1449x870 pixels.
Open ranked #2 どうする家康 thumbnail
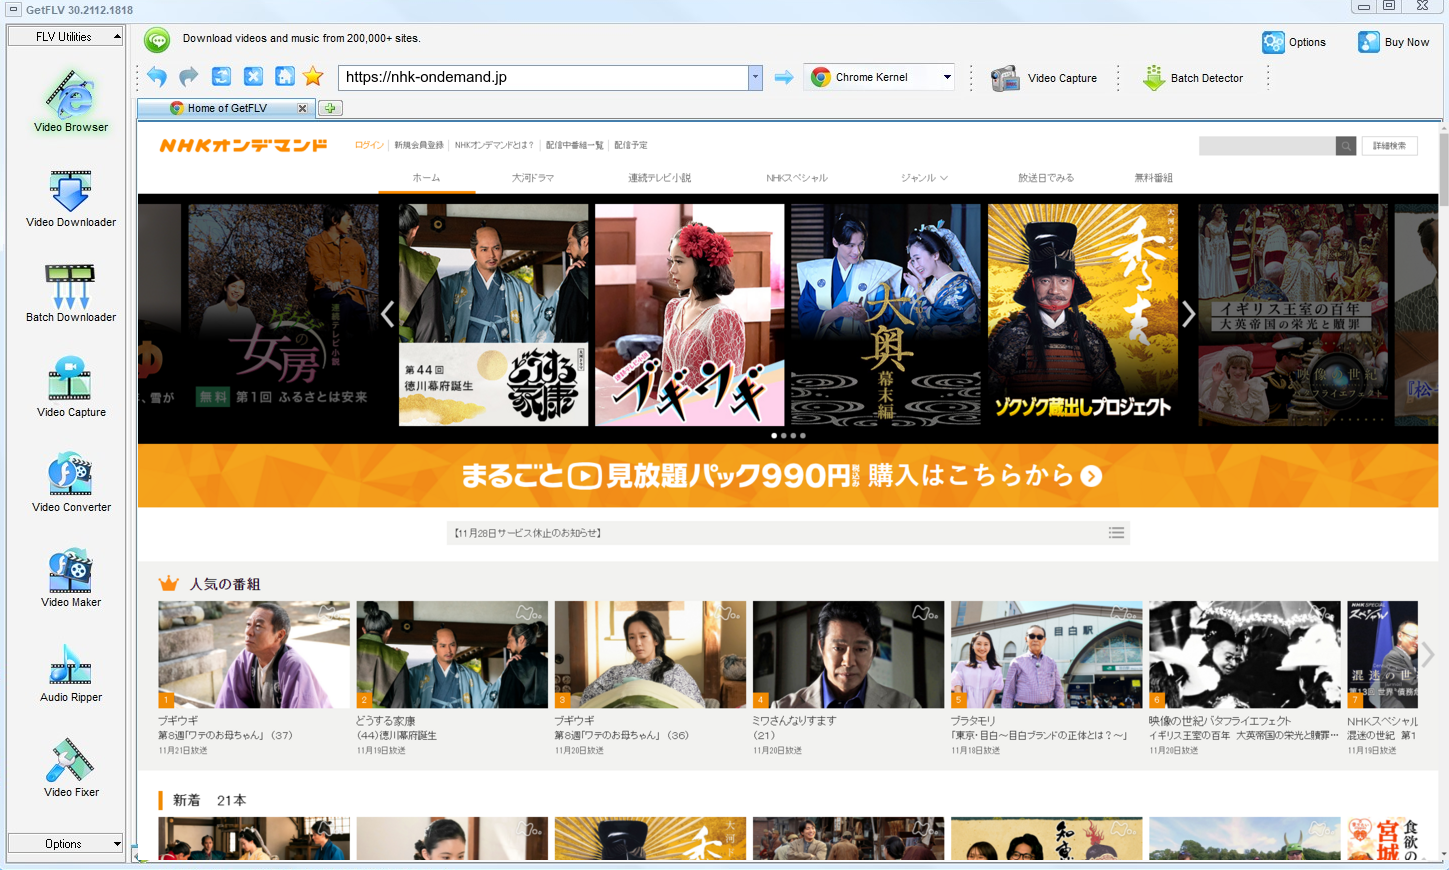pyautogui.click(x=452, y=655)
